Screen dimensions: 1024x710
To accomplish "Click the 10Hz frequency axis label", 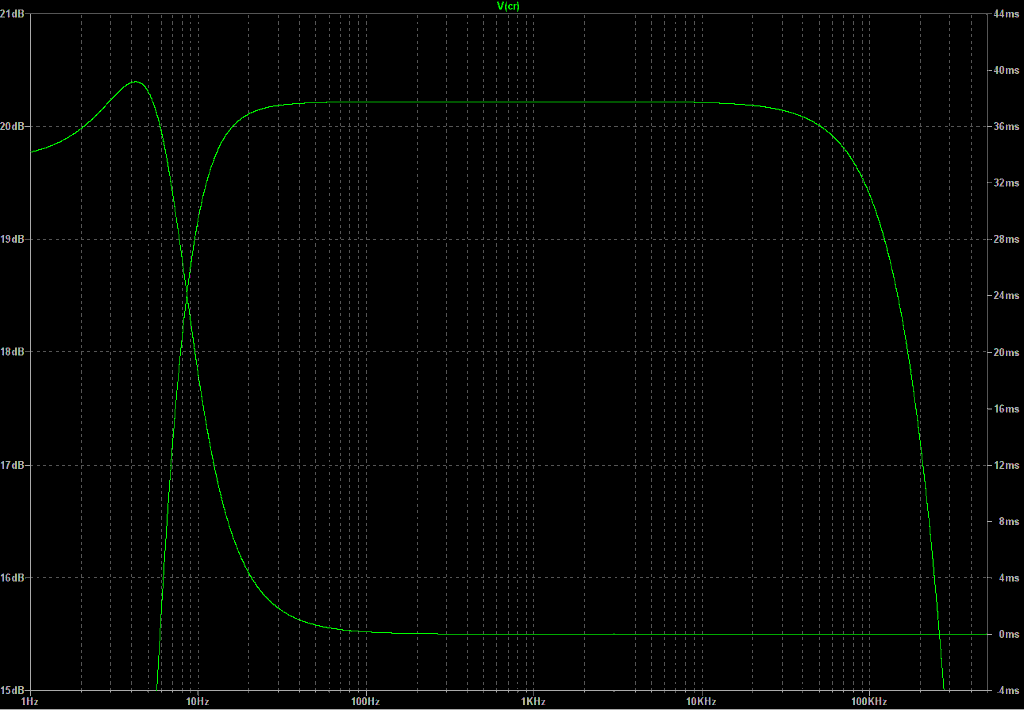I will pyautogui.click(x=198, y=702).
